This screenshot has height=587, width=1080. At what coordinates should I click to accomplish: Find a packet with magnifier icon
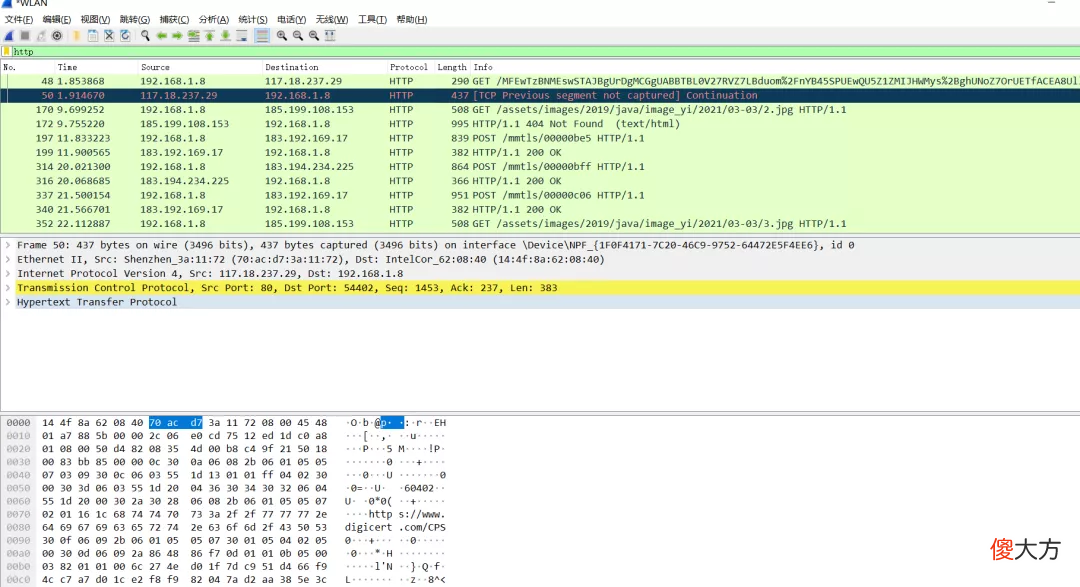click(145, 36)
